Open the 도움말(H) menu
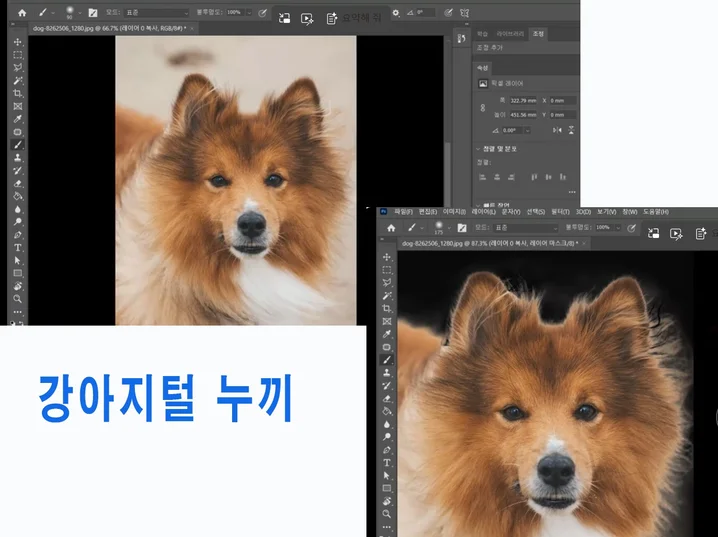718x537 pixels. pyautogui.click(x=656, y=212)
